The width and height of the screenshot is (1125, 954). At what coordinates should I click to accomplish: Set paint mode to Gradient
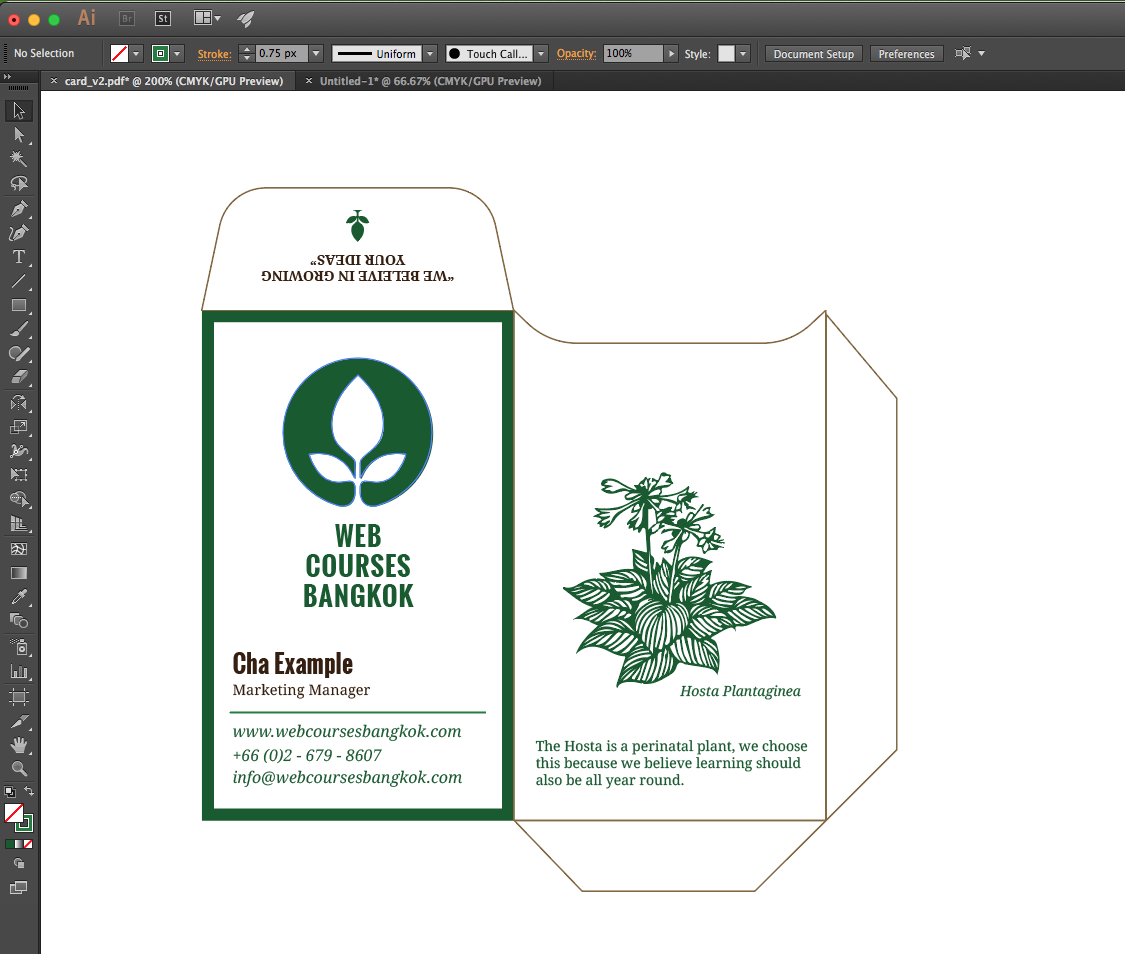click(x=19, y=844)
